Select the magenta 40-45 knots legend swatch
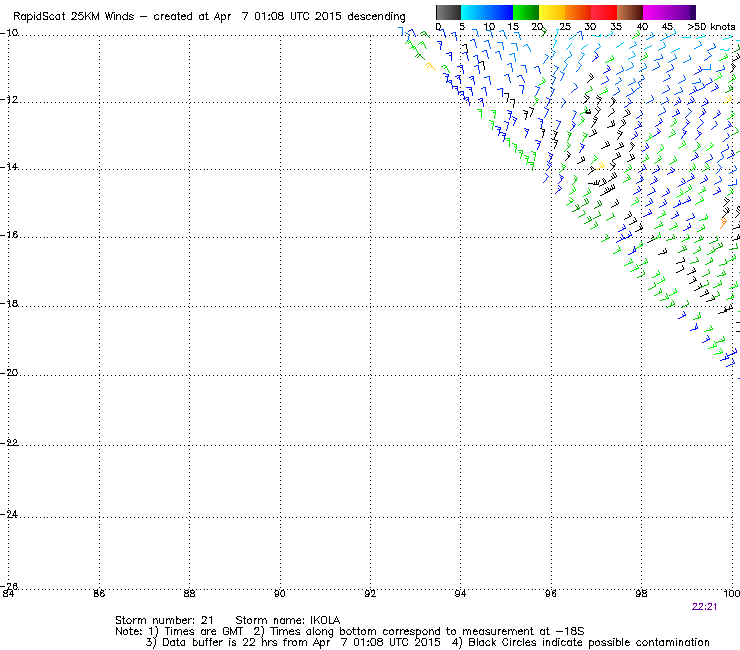The image size is (740, 650). [x=656, y=12]
